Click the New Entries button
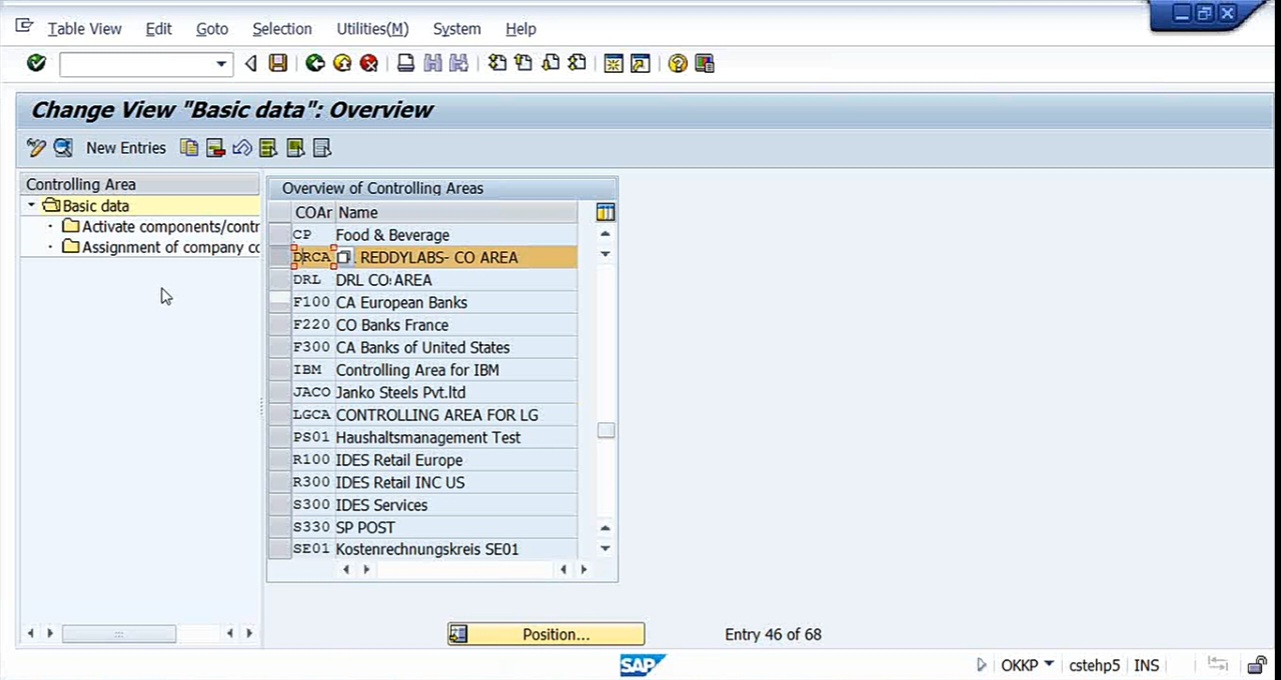This screenshot has width=1281, height=680. (x=126, y=148)
